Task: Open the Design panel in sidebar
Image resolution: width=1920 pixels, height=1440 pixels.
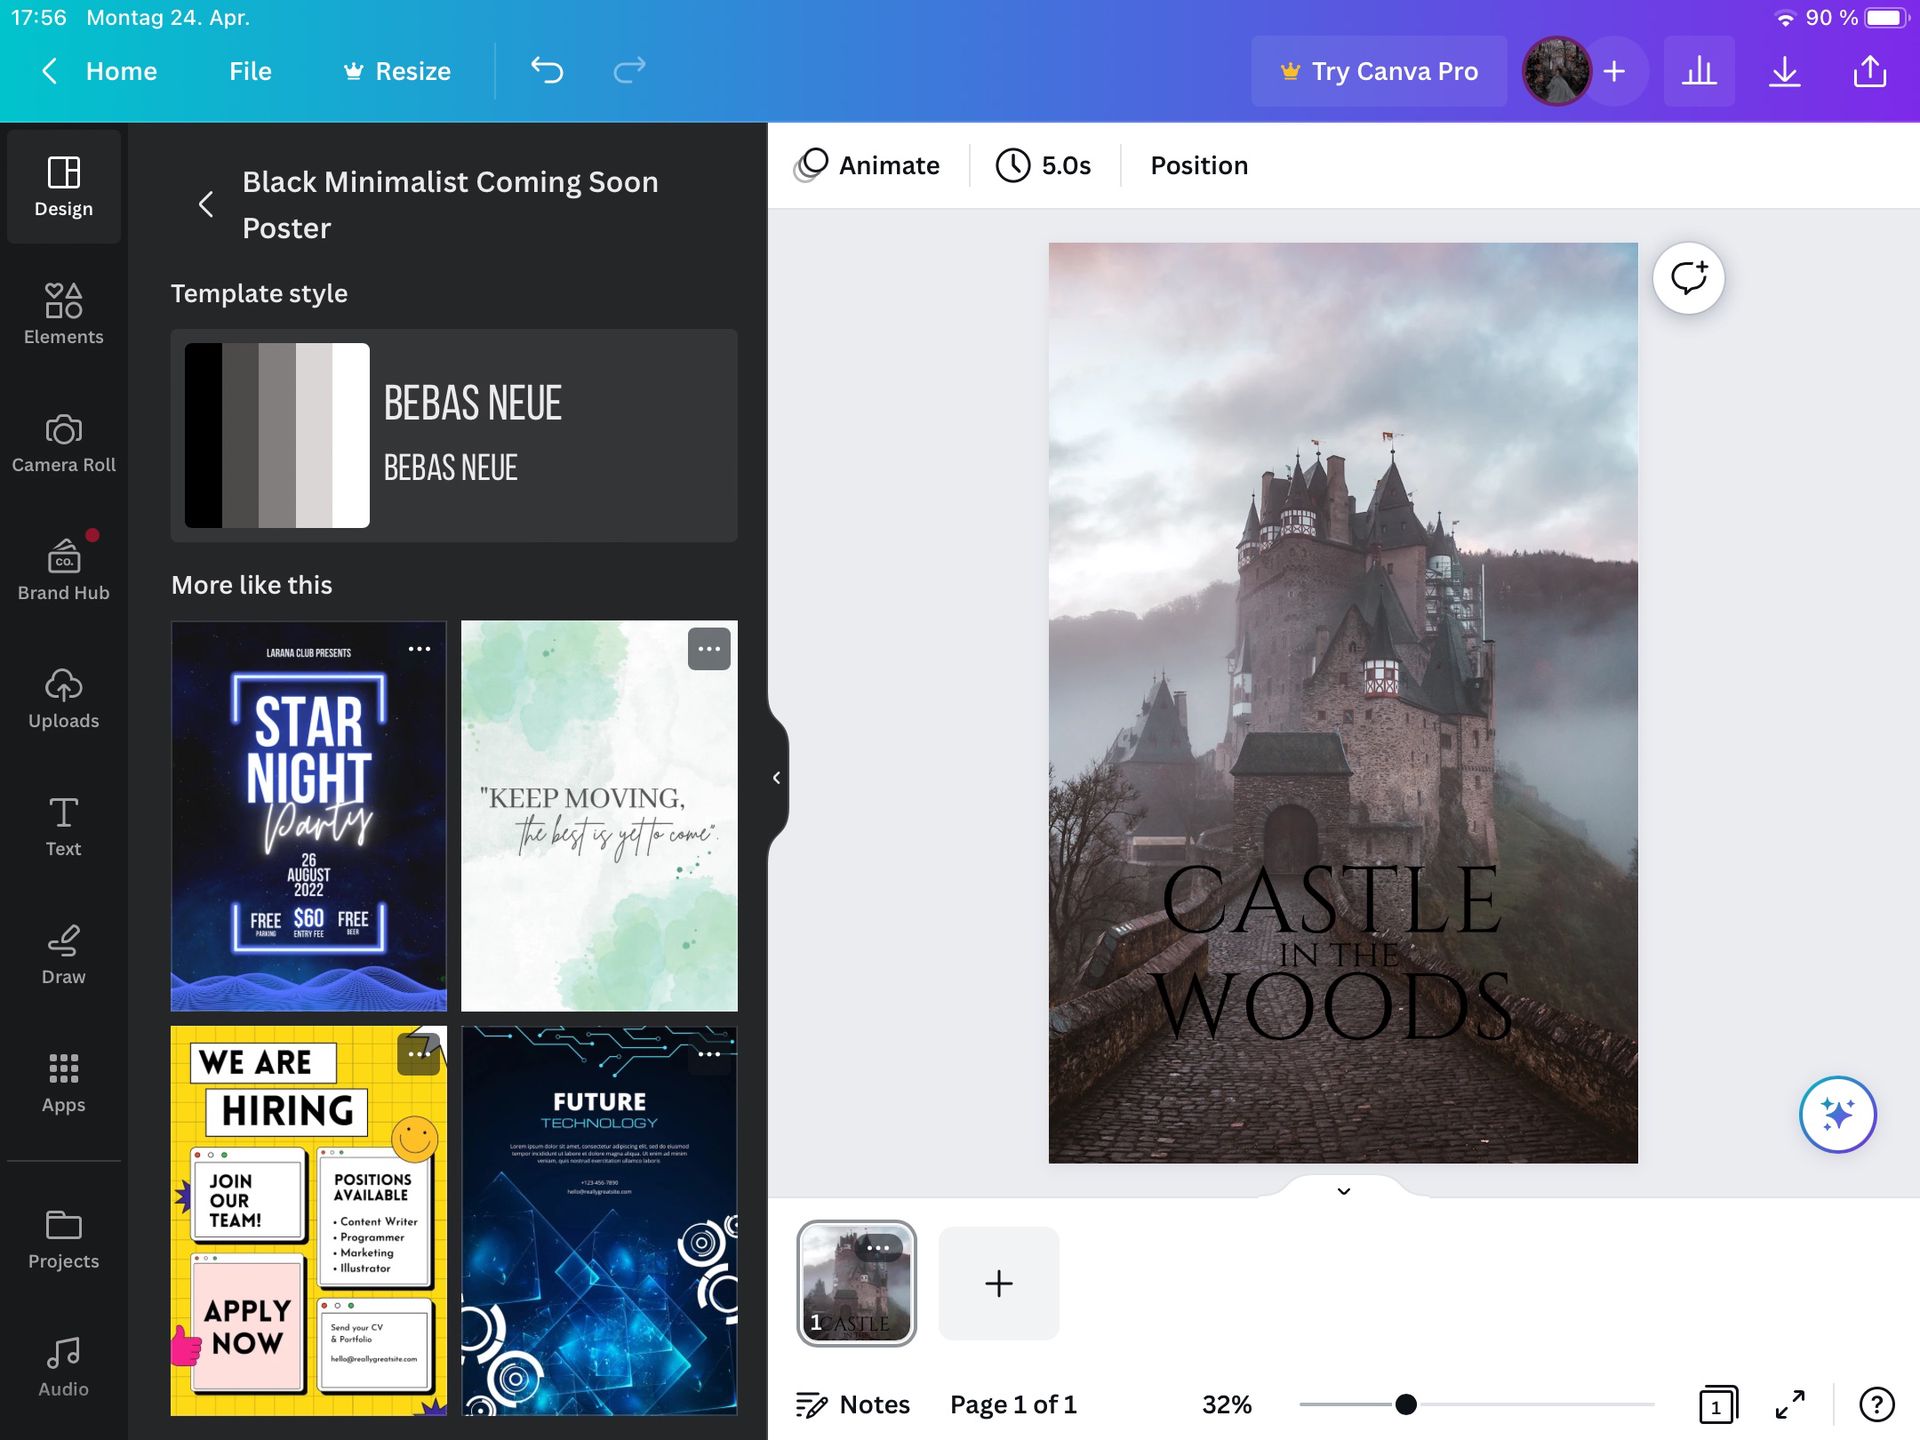Action: point(64,186)
